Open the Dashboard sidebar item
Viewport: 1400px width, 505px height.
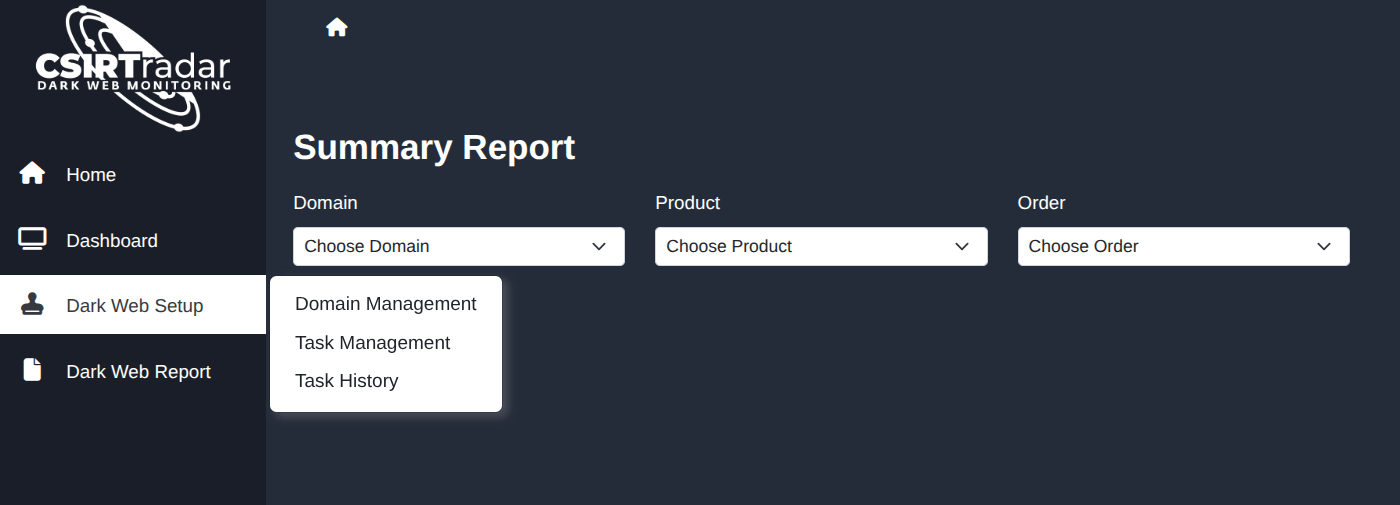click(x=133, y=240)
